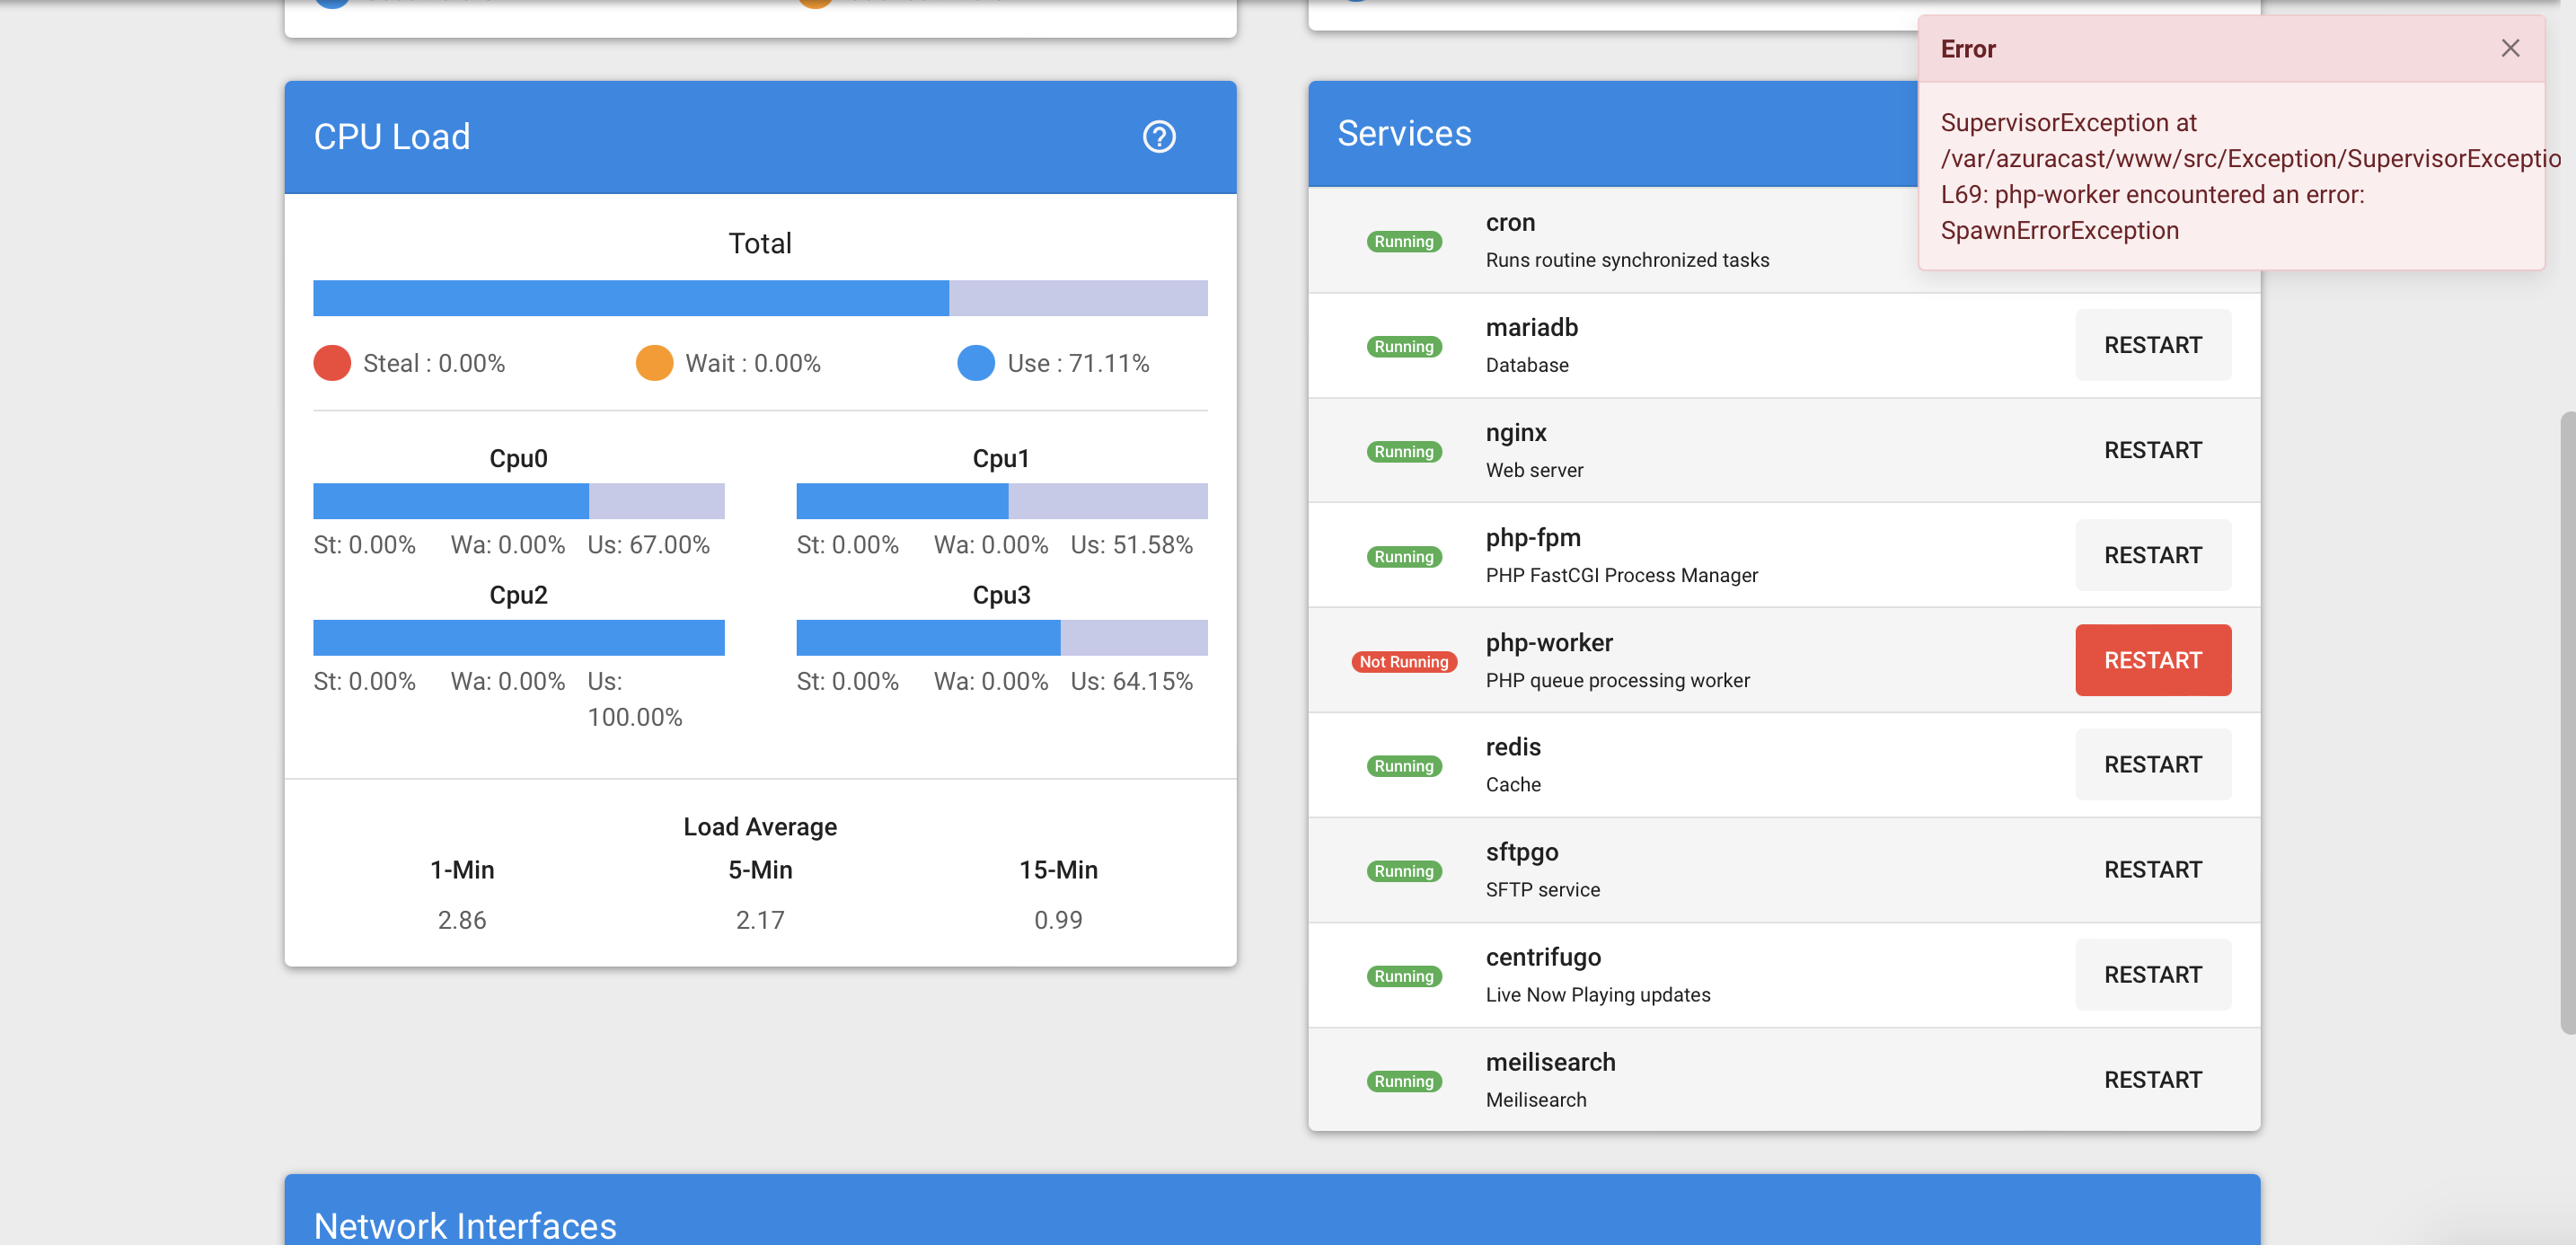
Task: Restart the php-fpm service
Action: point(2152,555)
